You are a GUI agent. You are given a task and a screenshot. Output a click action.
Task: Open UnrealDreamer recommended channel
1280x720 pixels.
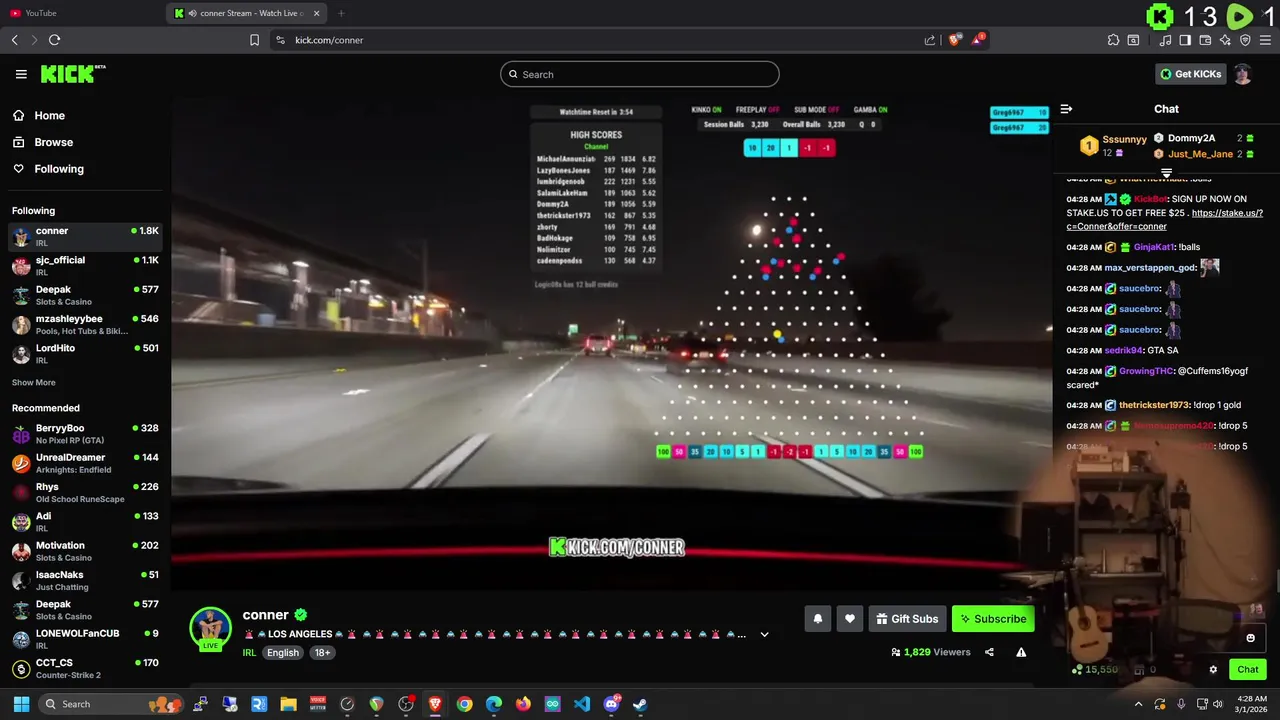[x=85, y=463]
